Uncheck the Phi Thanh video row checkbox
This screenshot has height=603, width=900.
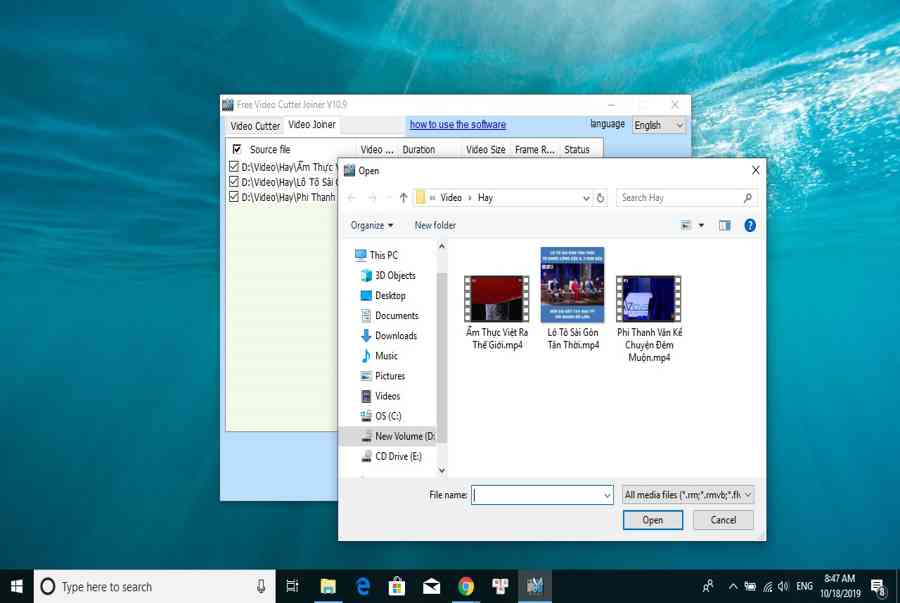click(234, 197)
